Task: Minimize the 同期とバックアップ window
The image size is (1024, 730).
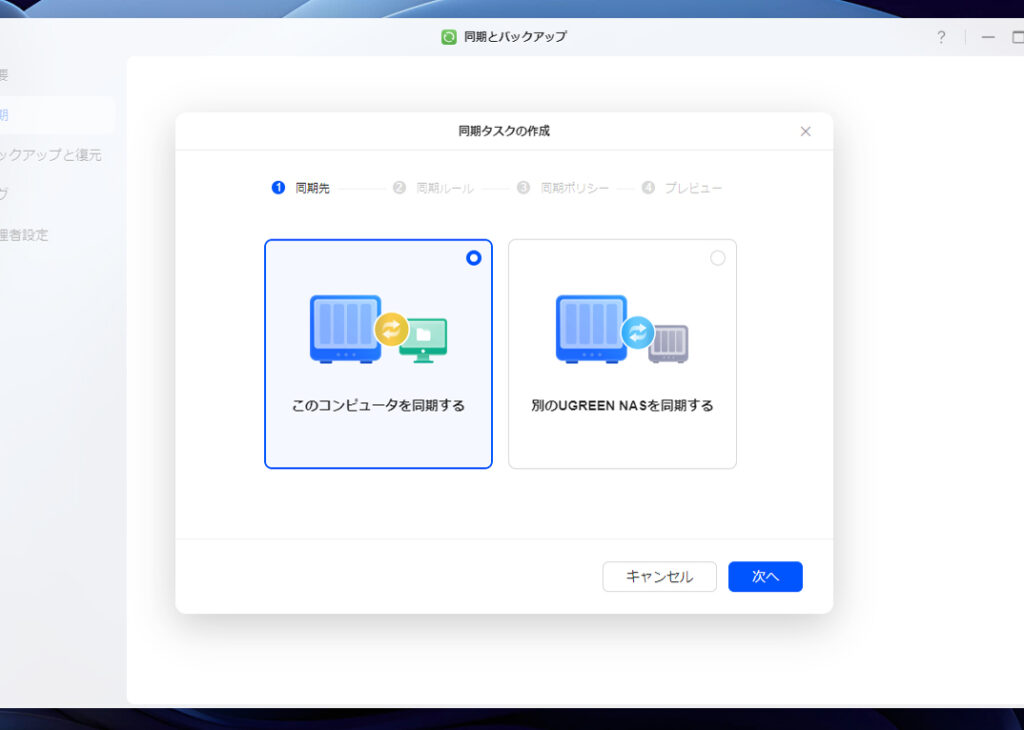Action: tap(988, 37)
